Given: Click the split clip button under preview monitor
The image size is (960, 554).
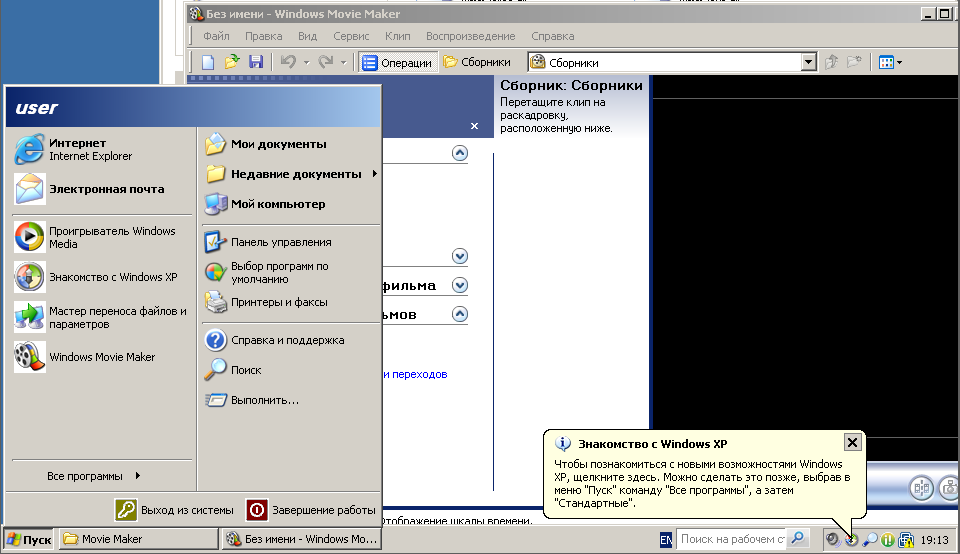Looking at the screenshot, I should (x=921, y=488).
